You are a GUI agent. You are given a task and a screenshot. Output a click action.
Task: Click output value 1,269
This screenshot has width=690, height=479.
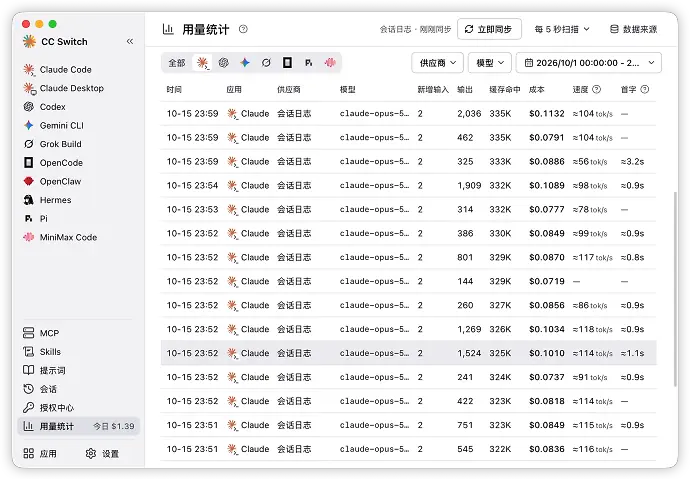coord(469,329)
